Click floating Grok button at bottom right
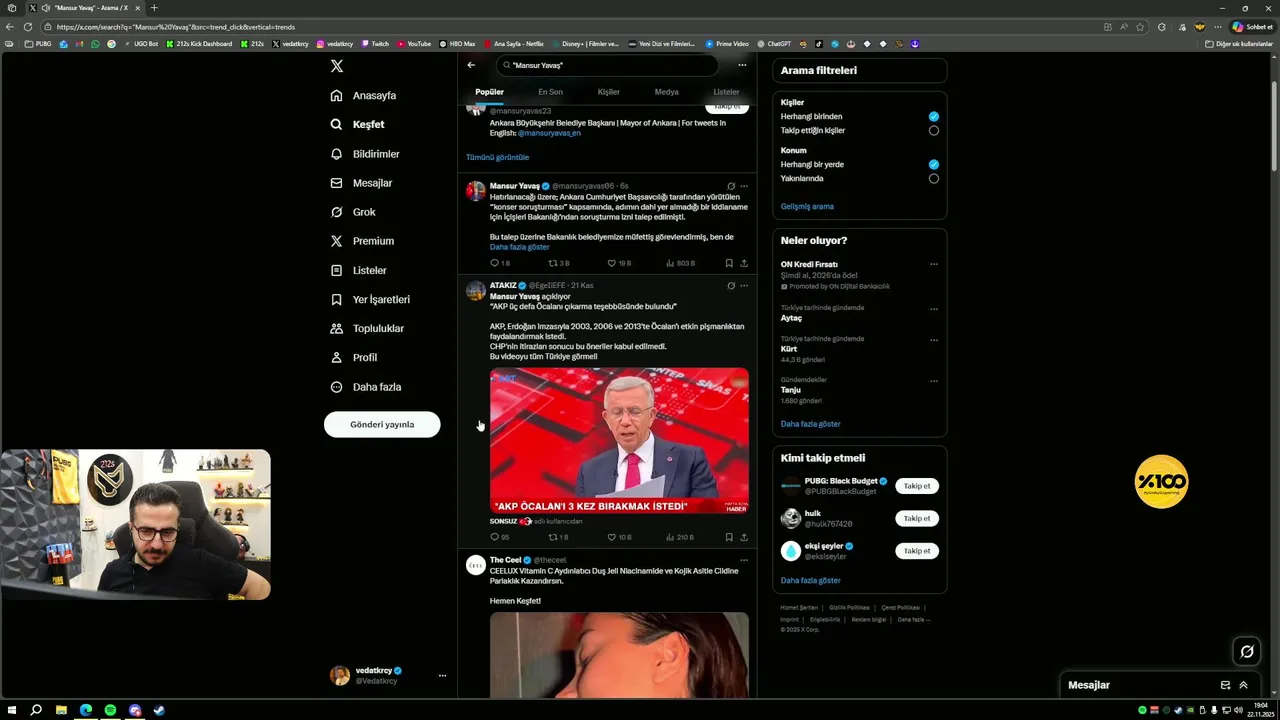 pos(1247,652)
